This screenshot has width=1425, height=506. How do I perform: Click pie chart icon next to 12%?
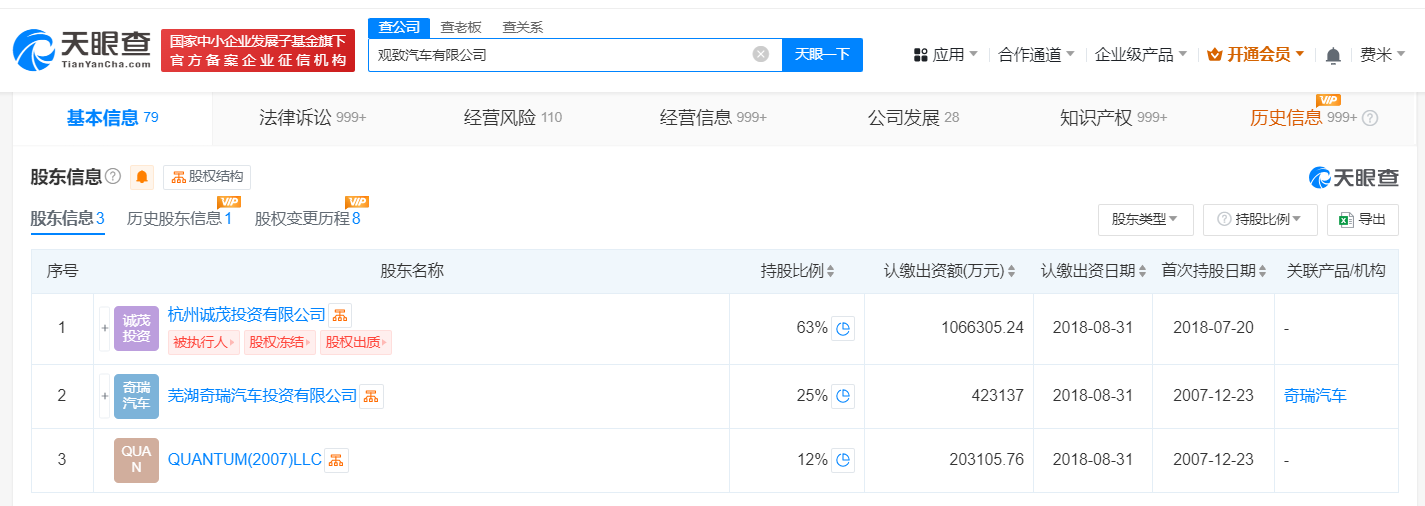click(843, 460)
